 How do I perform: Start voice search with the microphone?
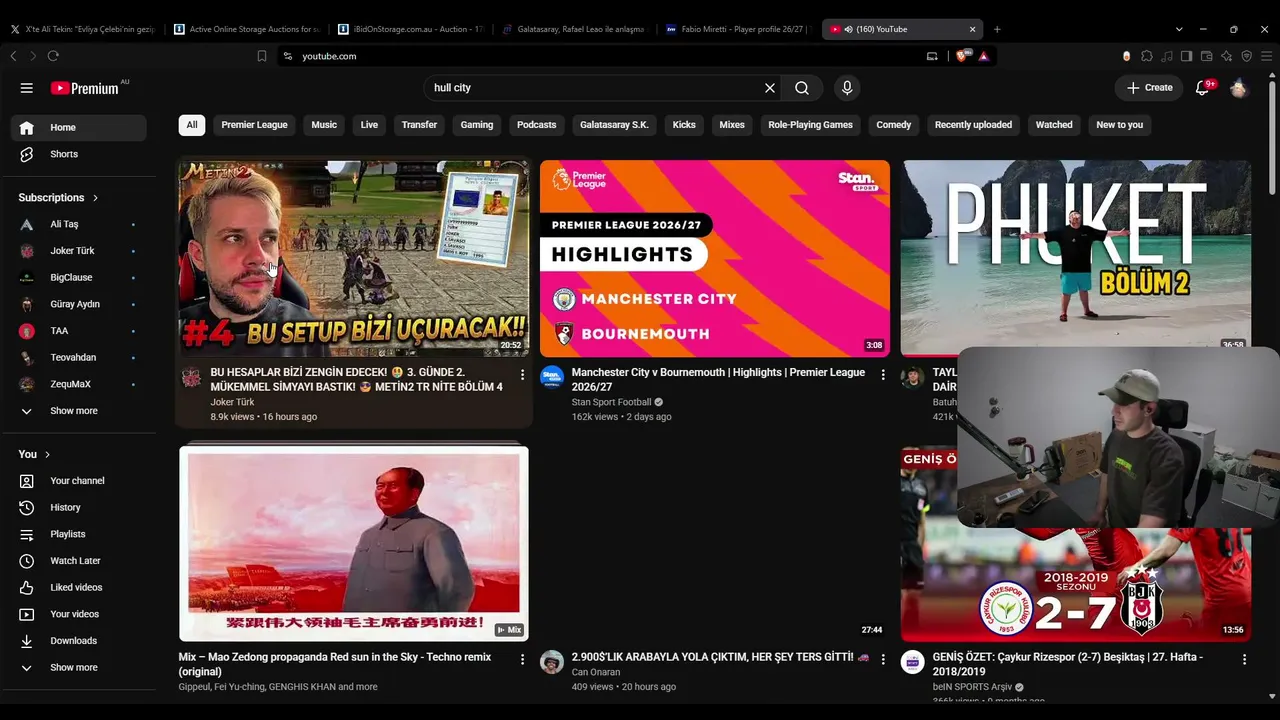tap(847, 88)
